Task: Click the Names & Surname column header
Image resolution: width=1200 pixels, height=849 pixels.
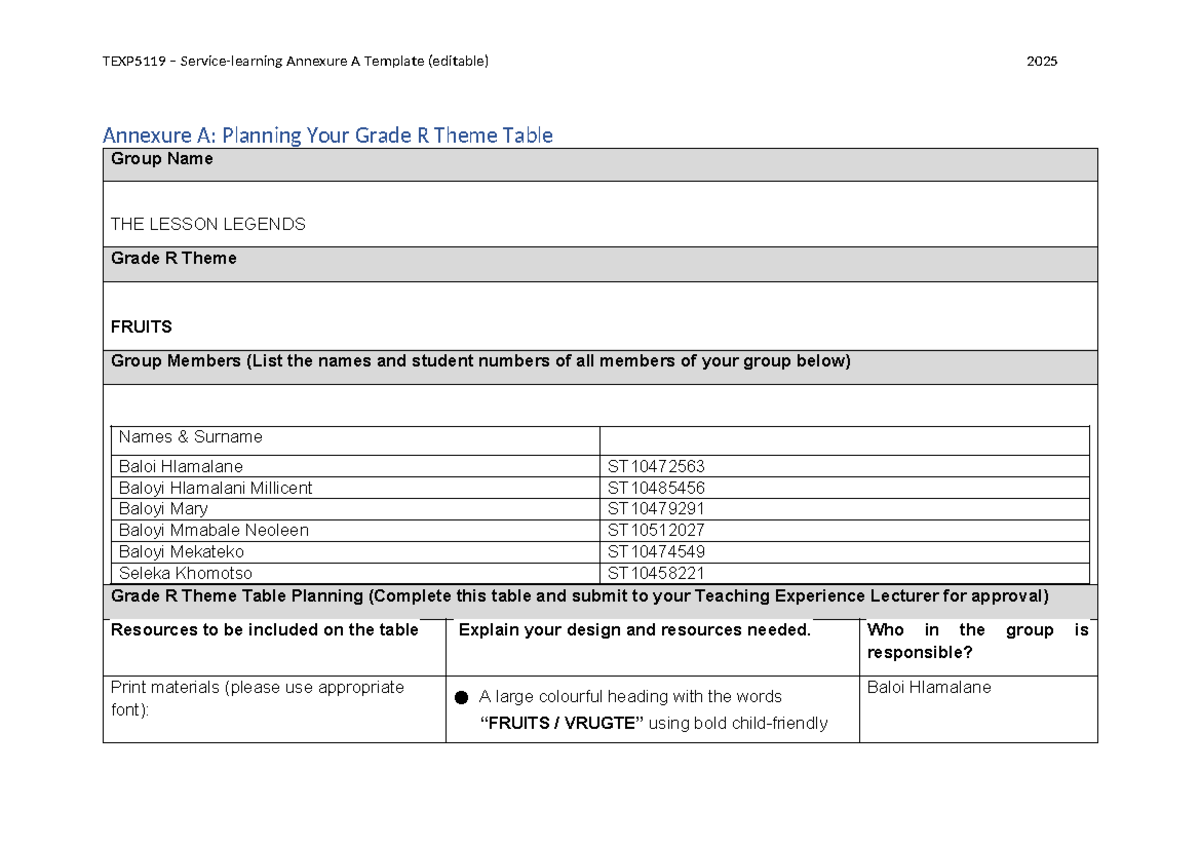Action: coord(191,437)
